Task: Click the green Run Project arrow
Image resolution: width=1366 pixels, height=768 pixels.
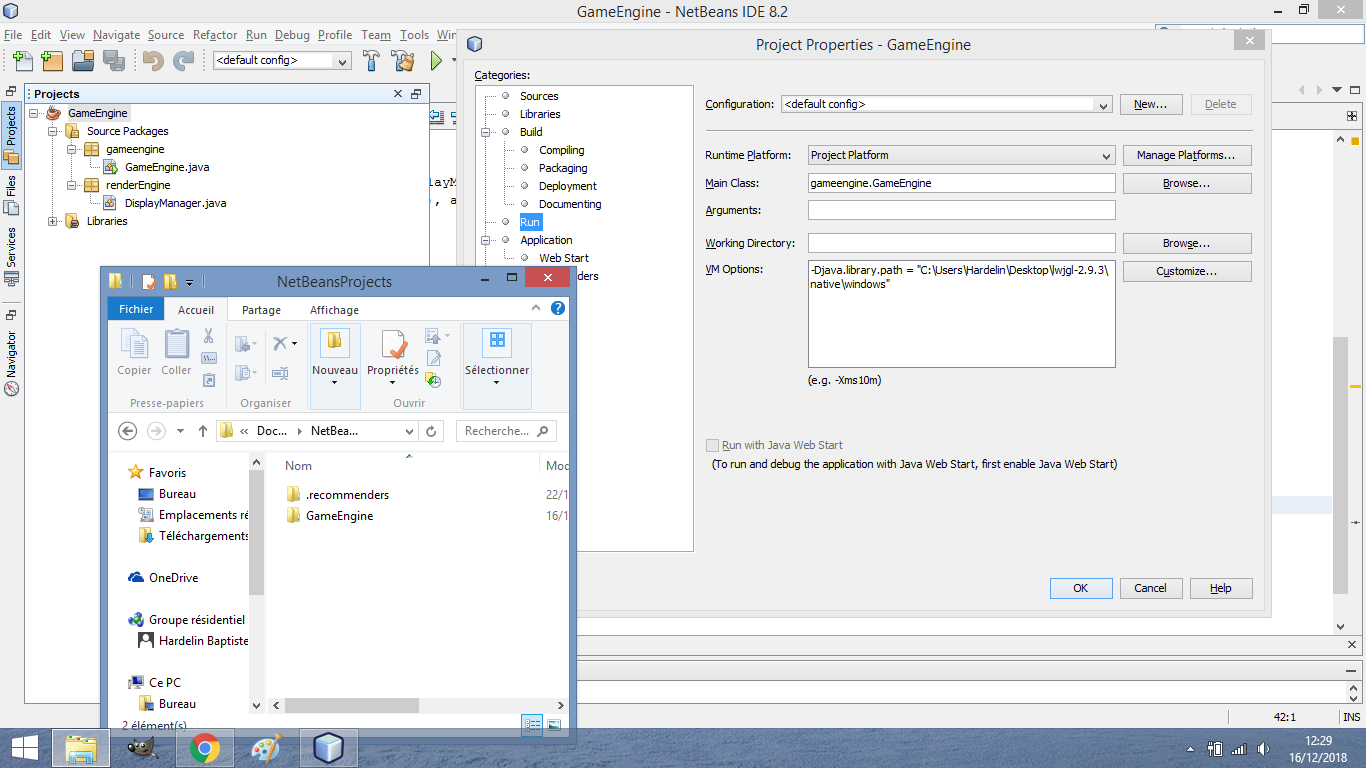Action: point(436,60)
